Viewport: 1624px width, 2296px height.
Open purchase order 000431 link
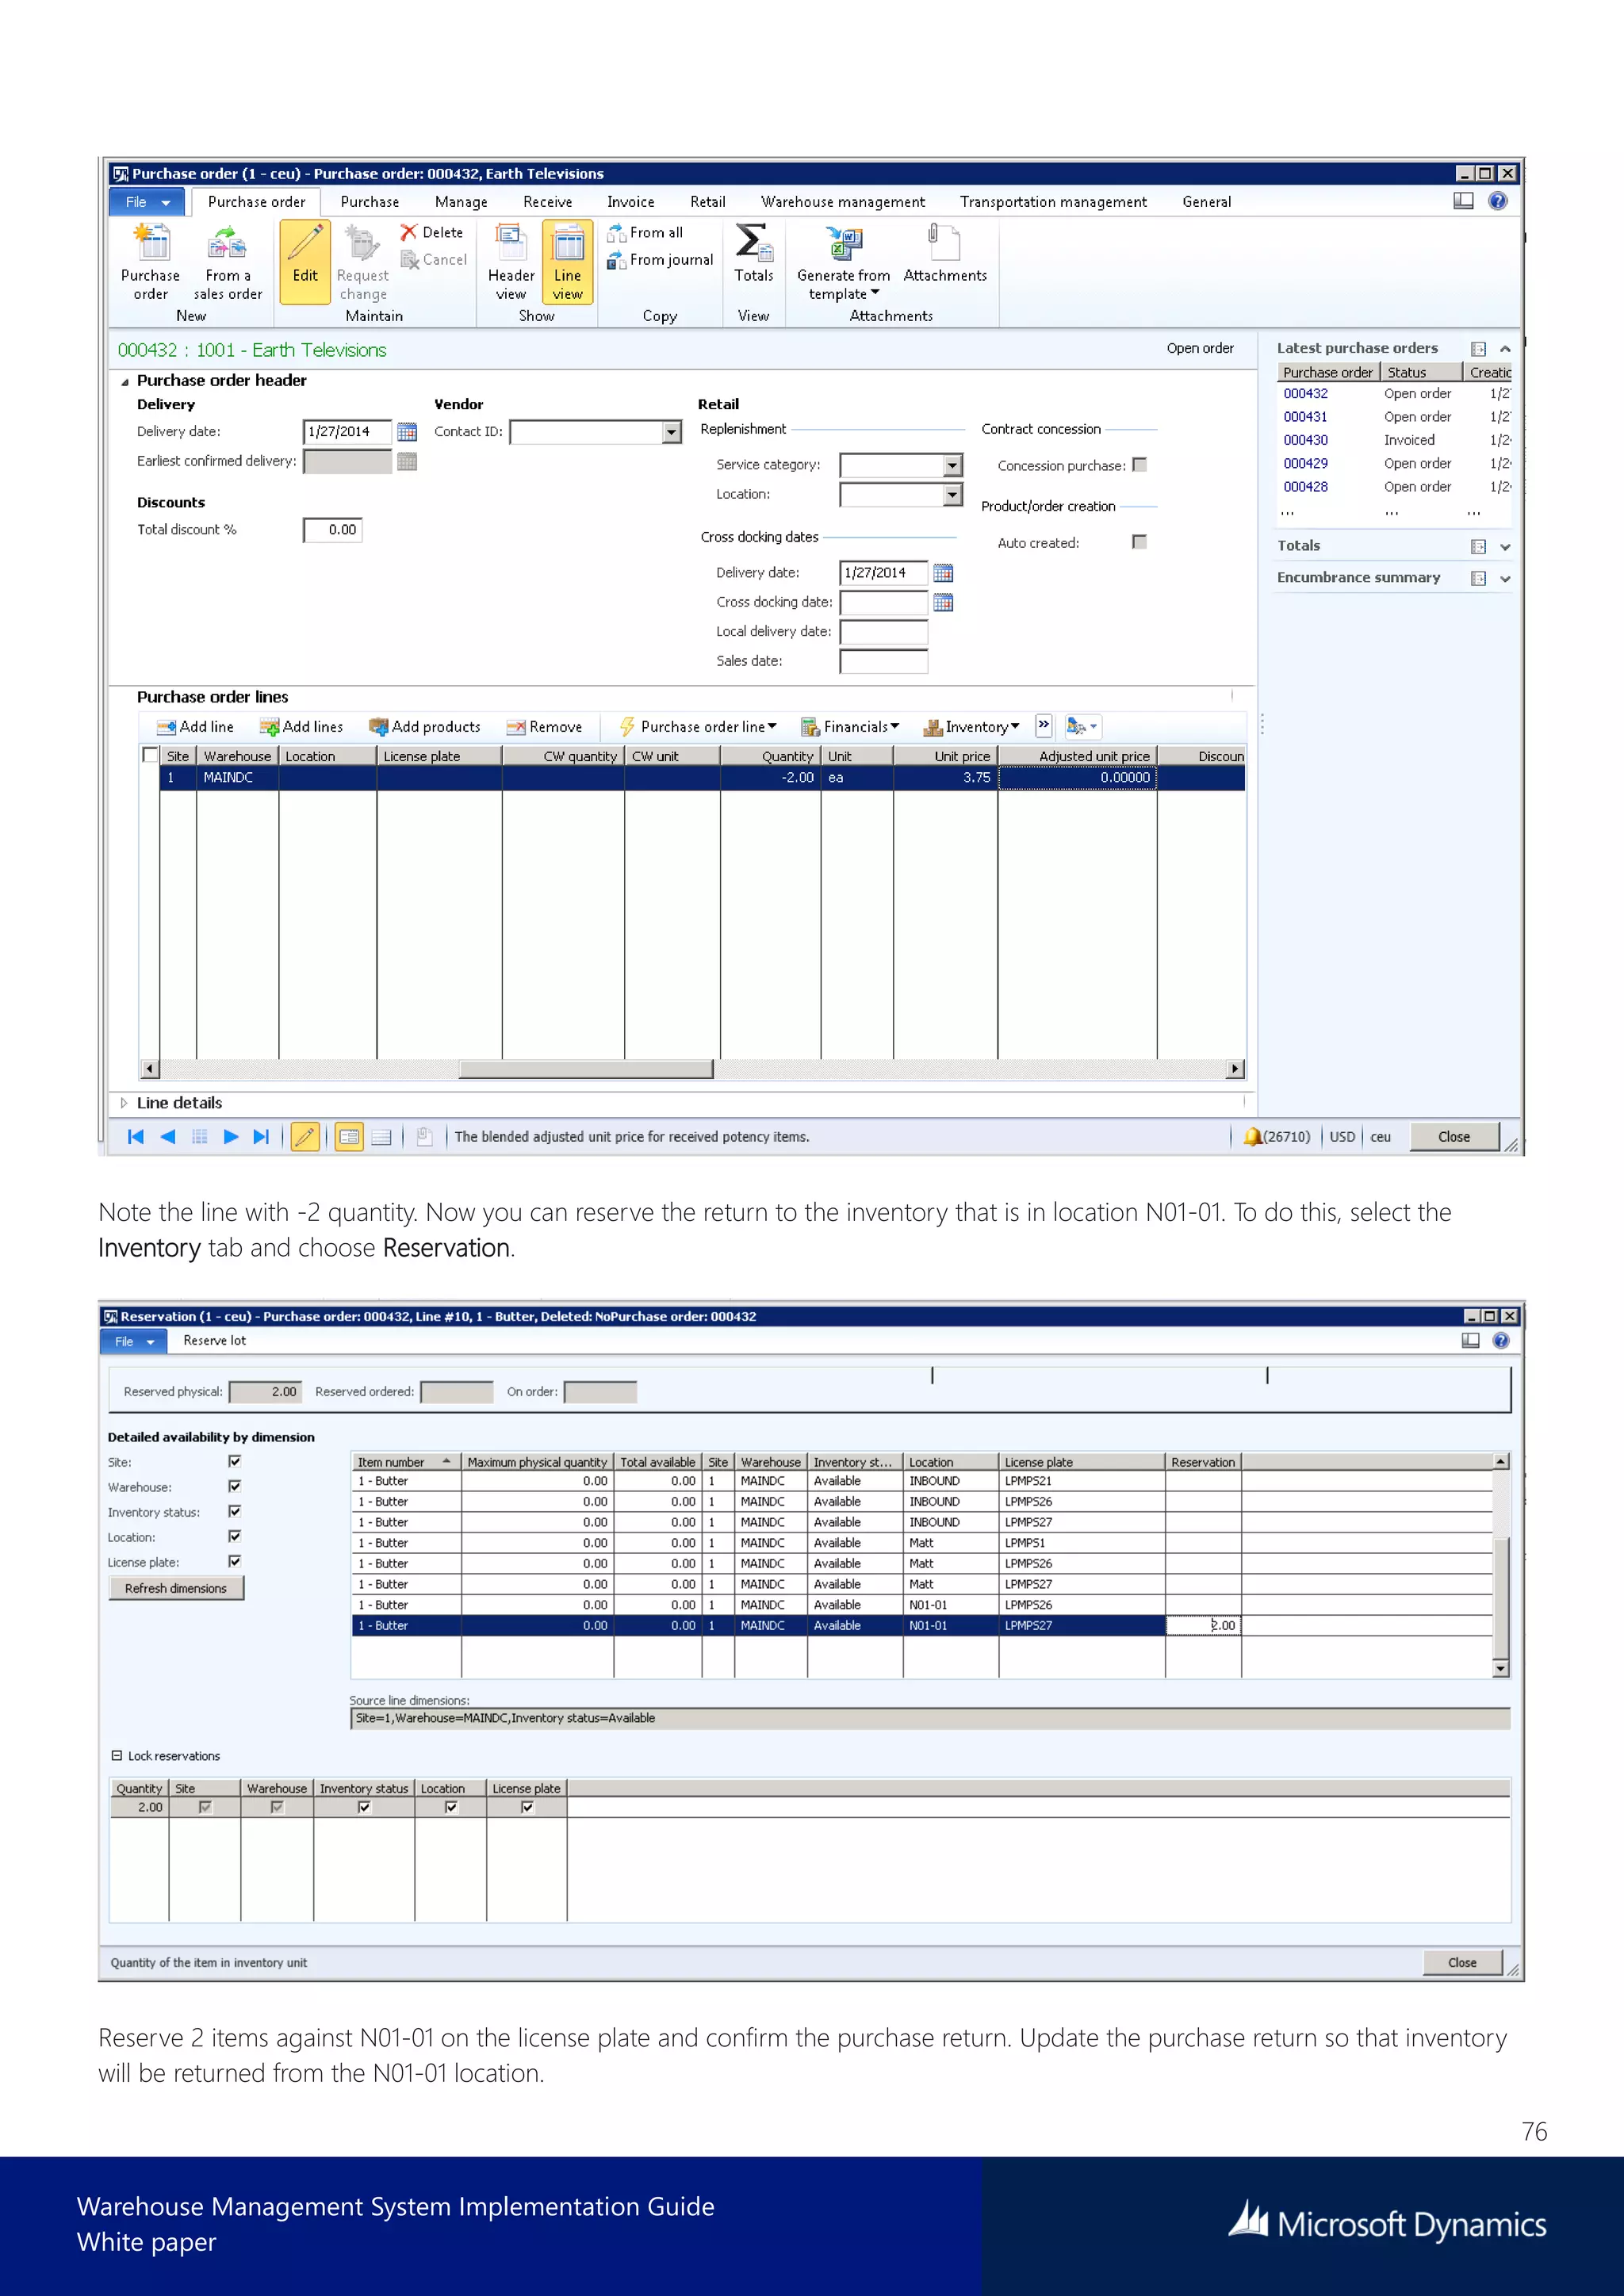click(x=1306, y=417)
